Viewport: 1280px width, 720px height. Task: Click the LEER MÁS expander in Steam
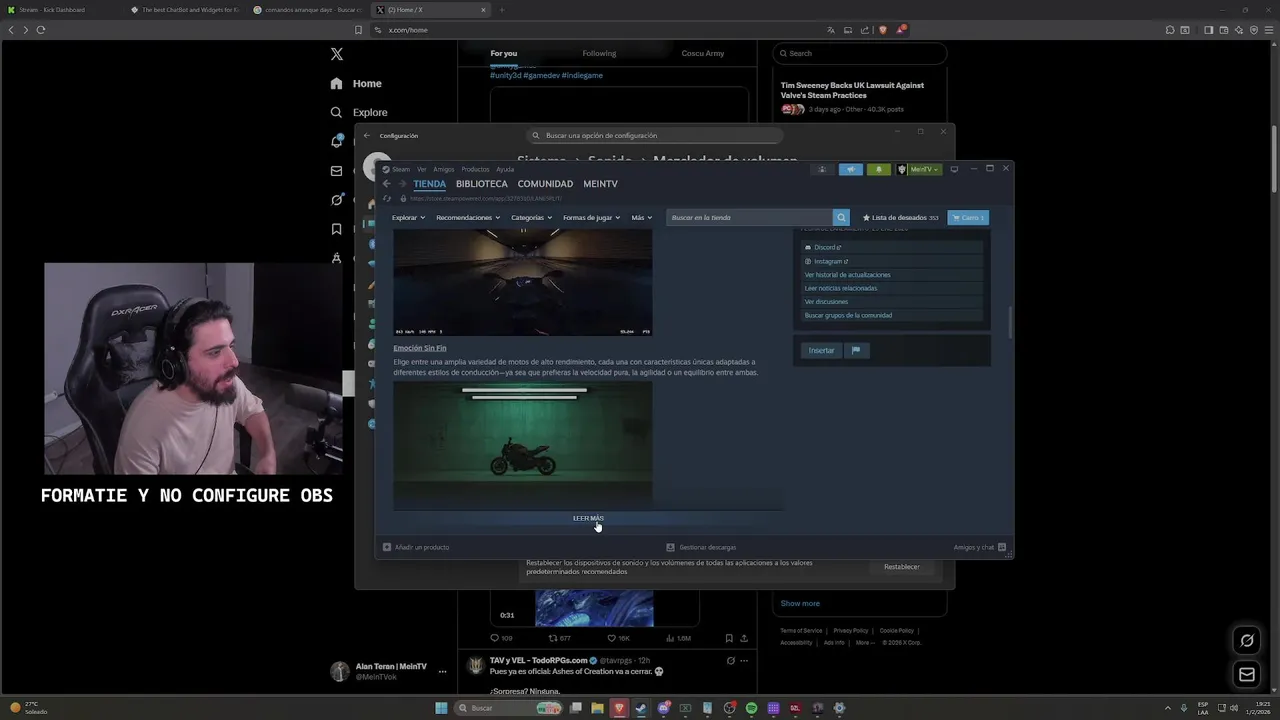coord(588,518)
